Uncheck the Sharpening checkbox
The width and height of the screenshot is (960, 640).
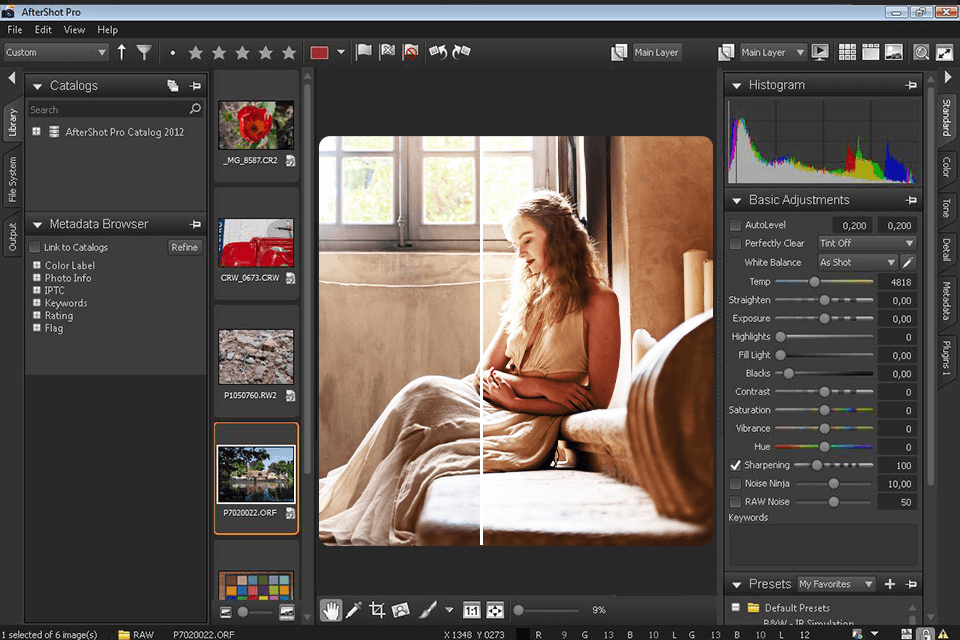pyautogui.click(x=736, y=465)
